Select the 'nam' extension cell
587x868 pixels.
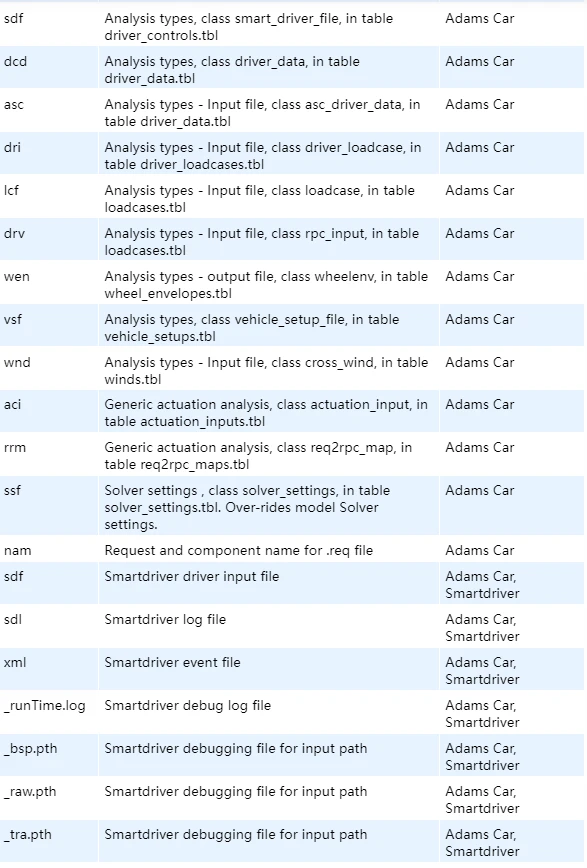(17, 550)
